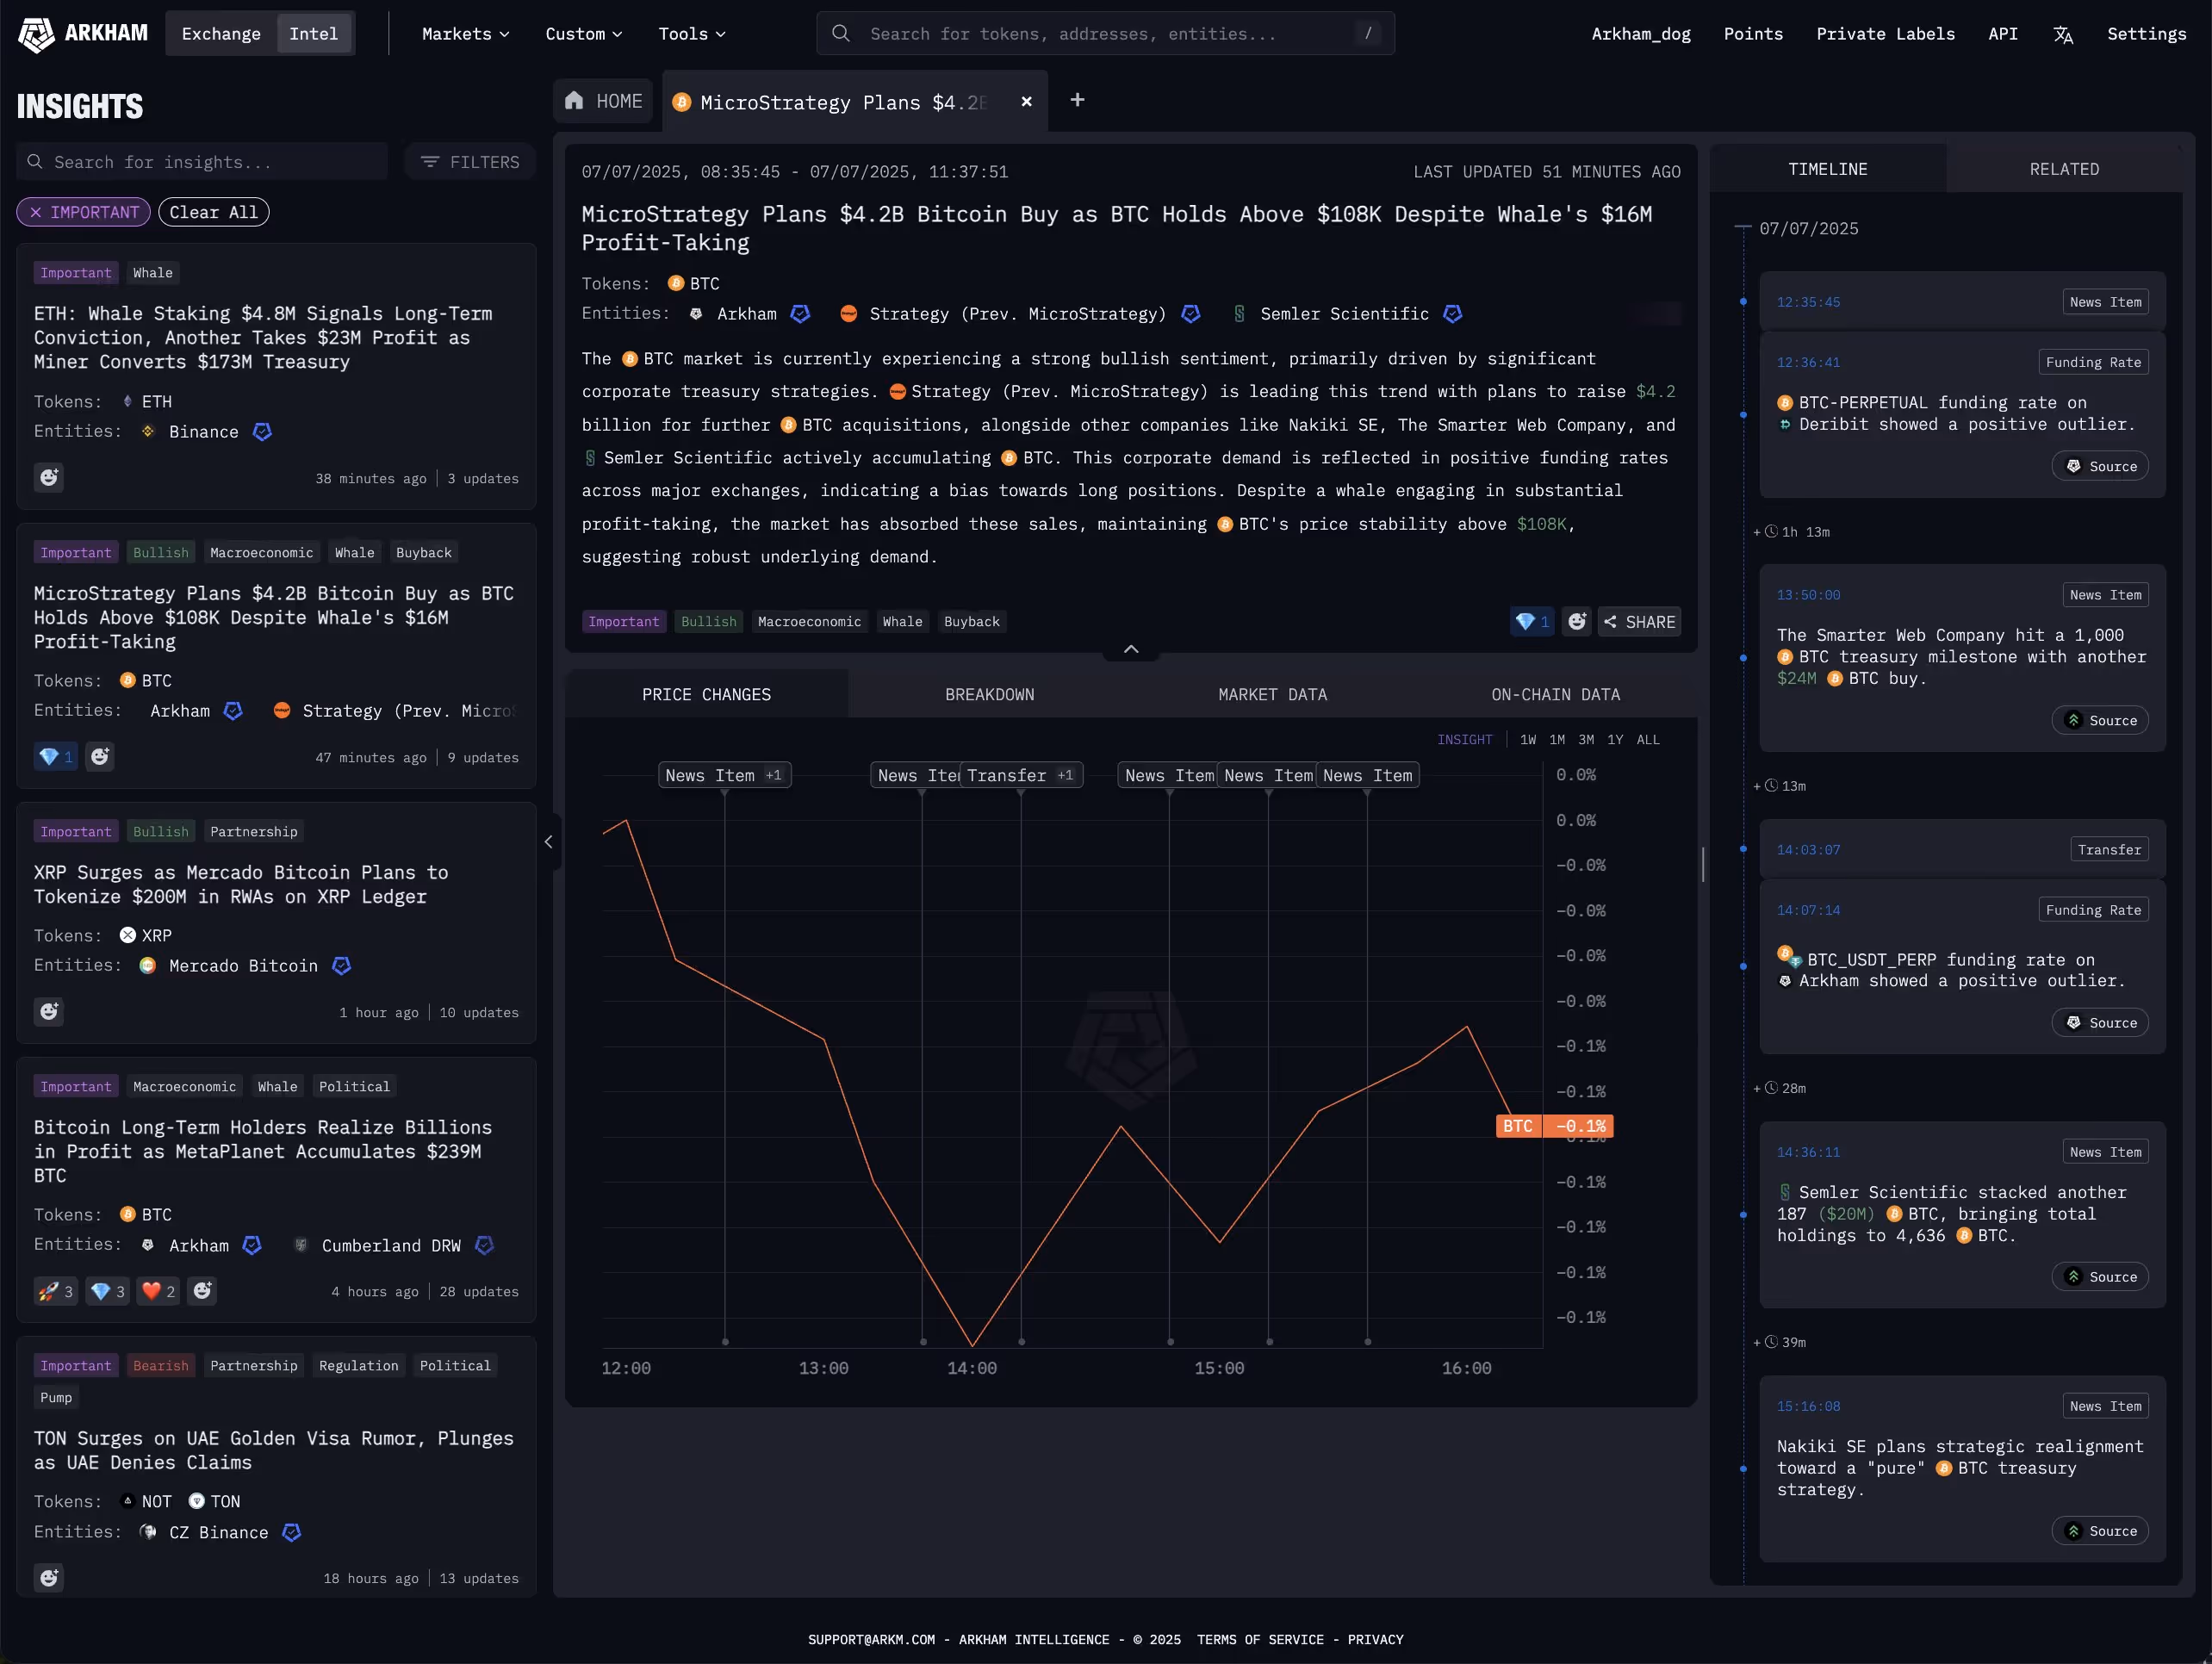Click the SHARE button
Screen dimensions: 2212x1664
tap(1639, 622)
